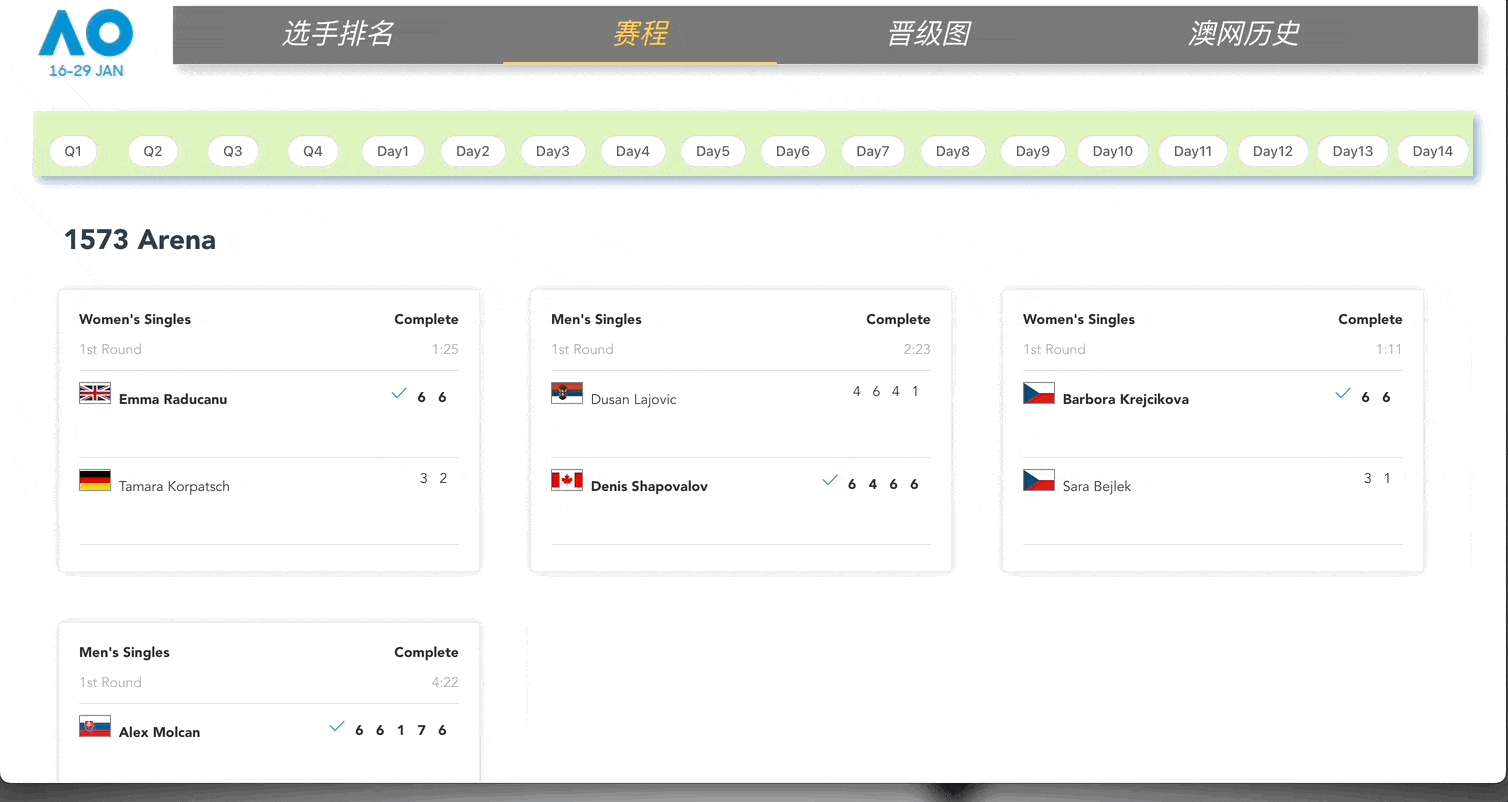
Task: Select the Q1 qualifying day
Action: (x=73, y=151)
